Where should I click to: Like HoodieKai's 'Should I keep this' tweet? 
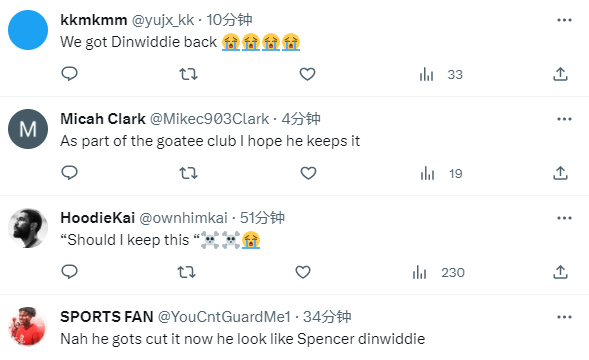(303, 272)
